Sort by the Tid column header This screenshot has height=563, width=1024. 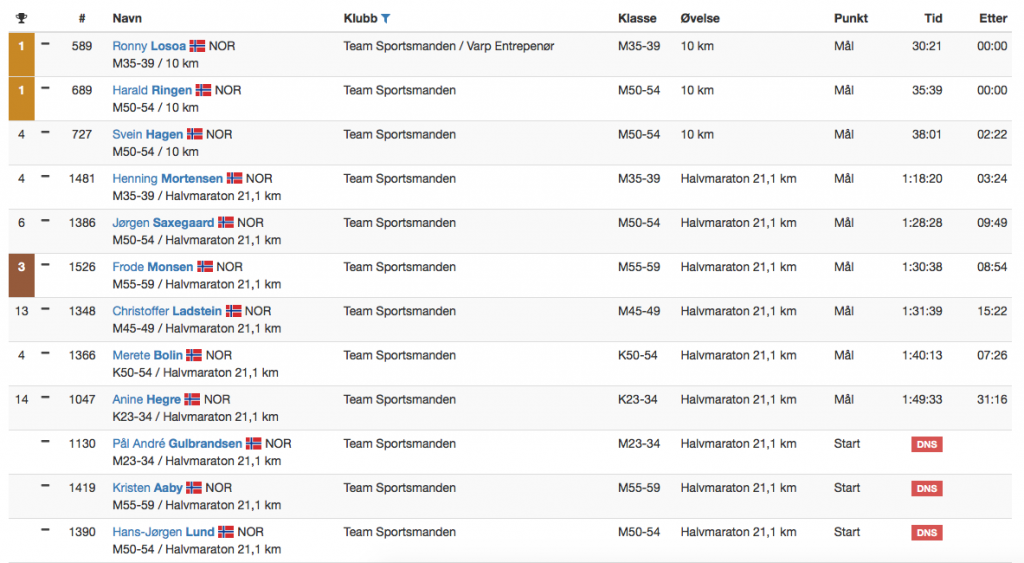coord(933,18)
